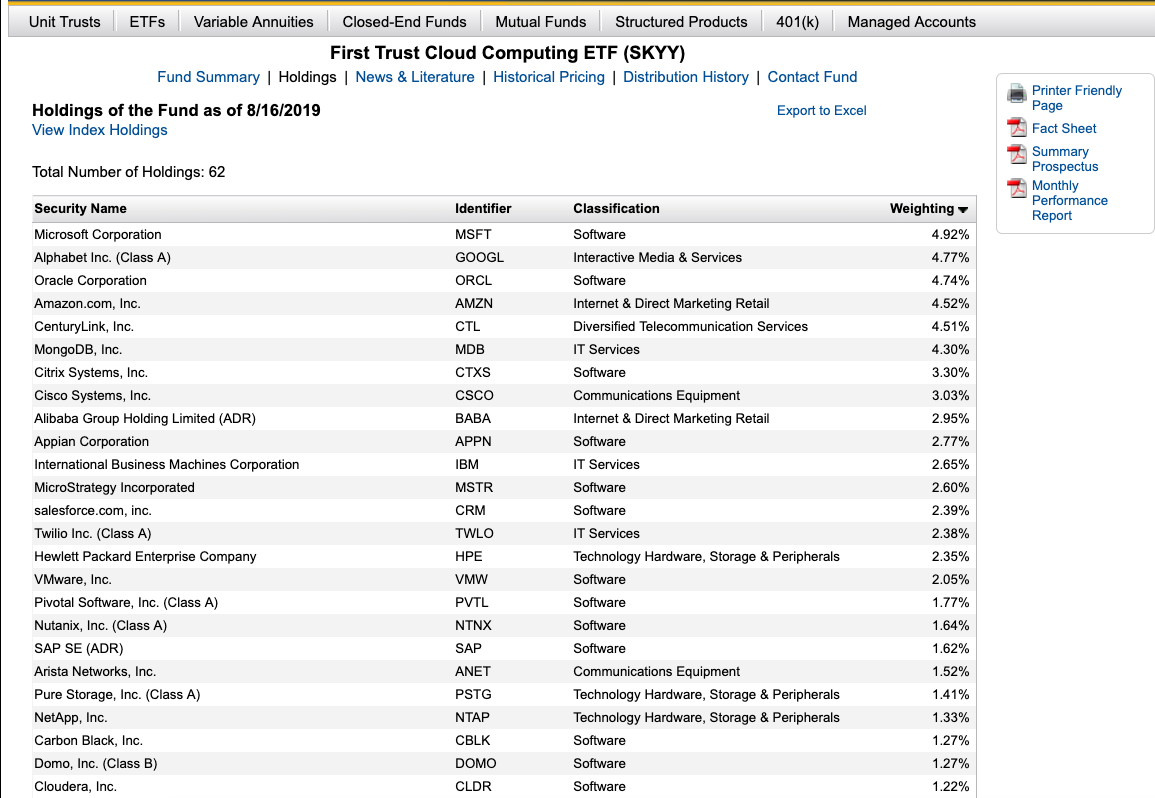Screen dimensions: 1155x798
Task: Open the Fund Summary link
Action: [x=208, y=77]
